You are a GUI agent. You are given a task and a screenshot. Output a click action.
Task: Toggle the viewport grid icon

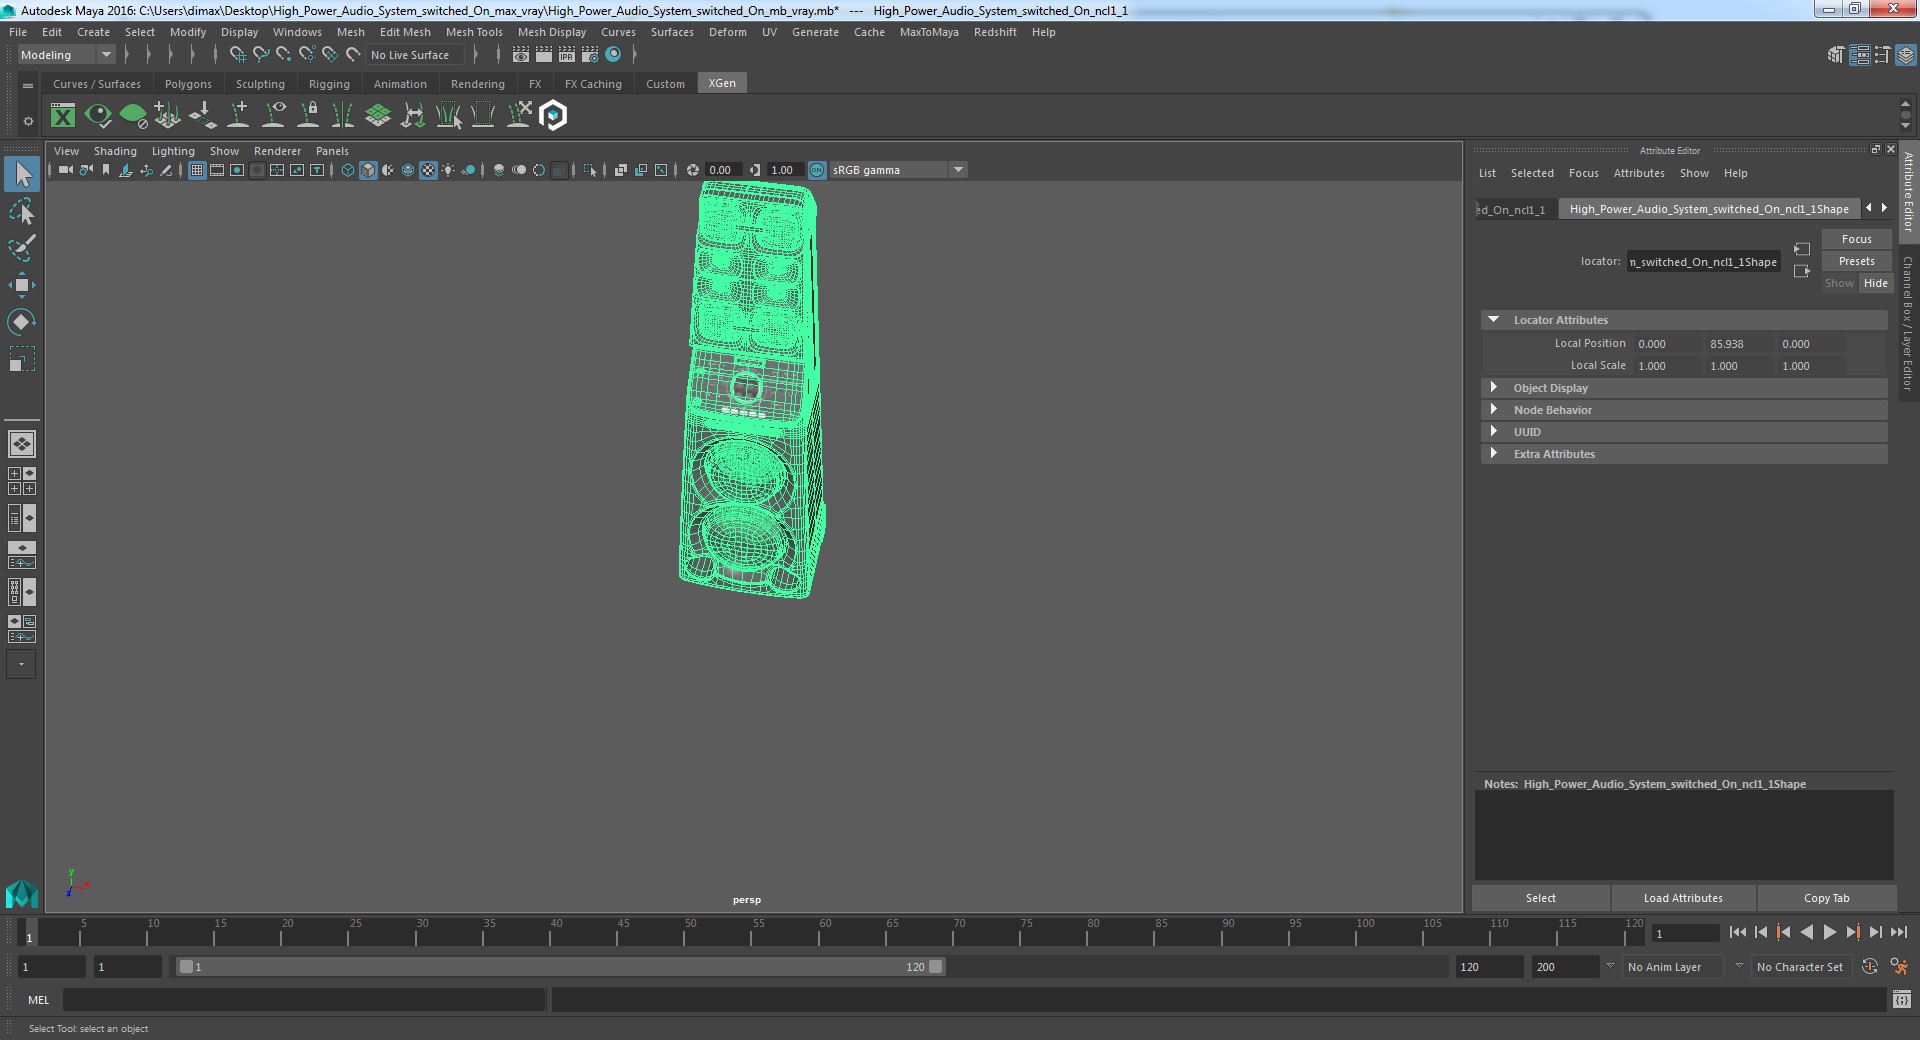[x=197, y=170]
